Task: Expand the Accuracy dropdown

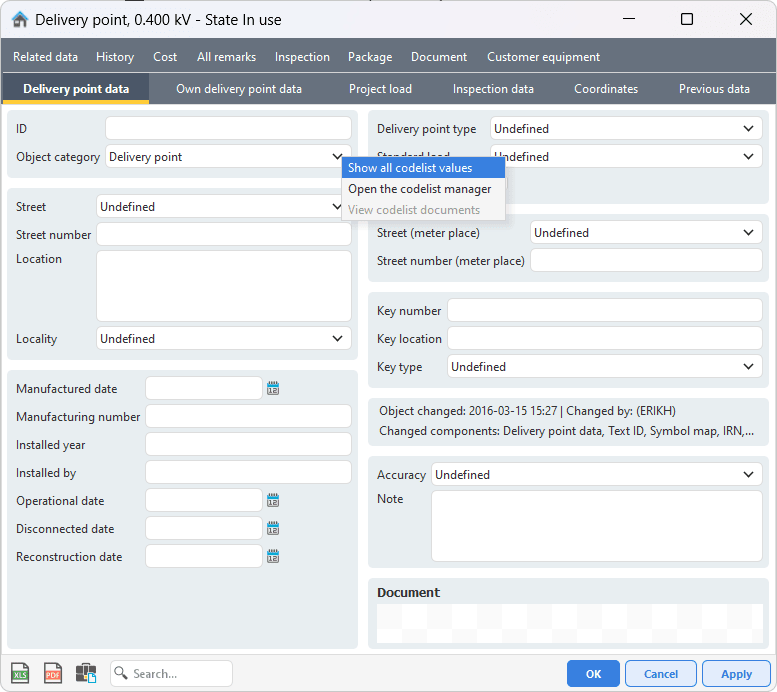Action: (x=749, y=475)
